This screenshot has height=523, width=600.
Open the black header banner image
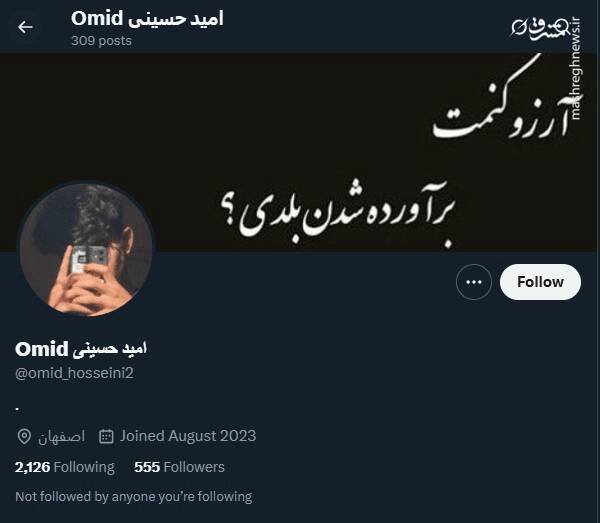[300, 152]
